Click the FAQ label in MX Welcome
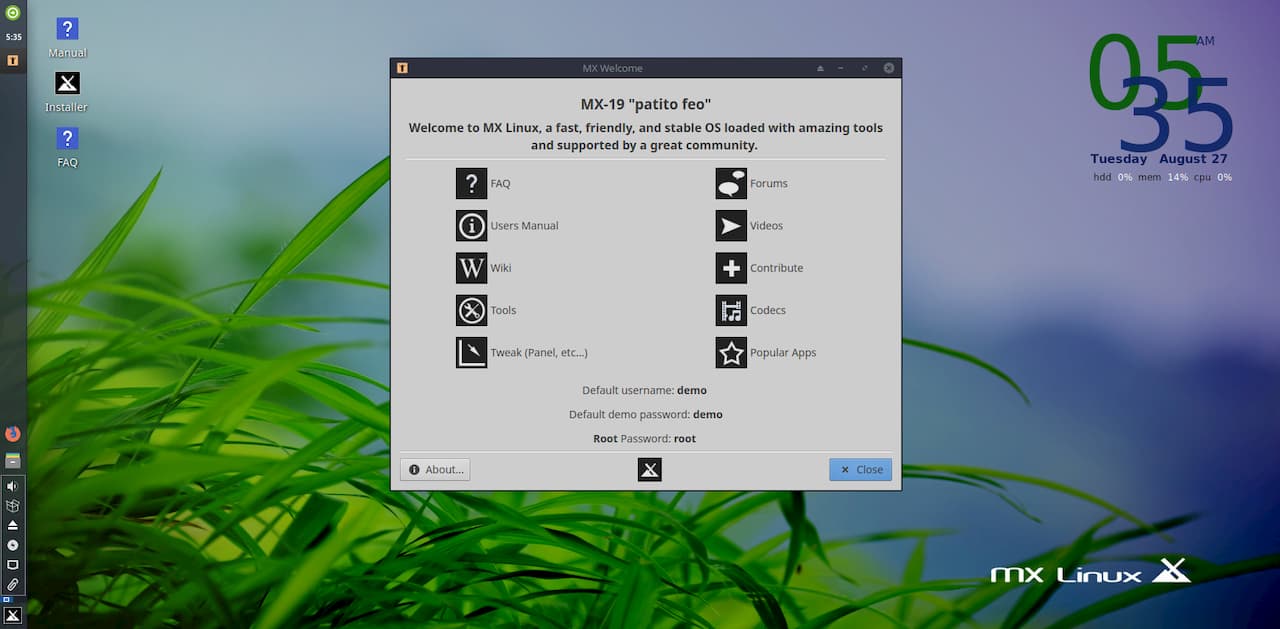Image resolution: width=1280 pixels, height=629 pixels. (x=500, y=184)
